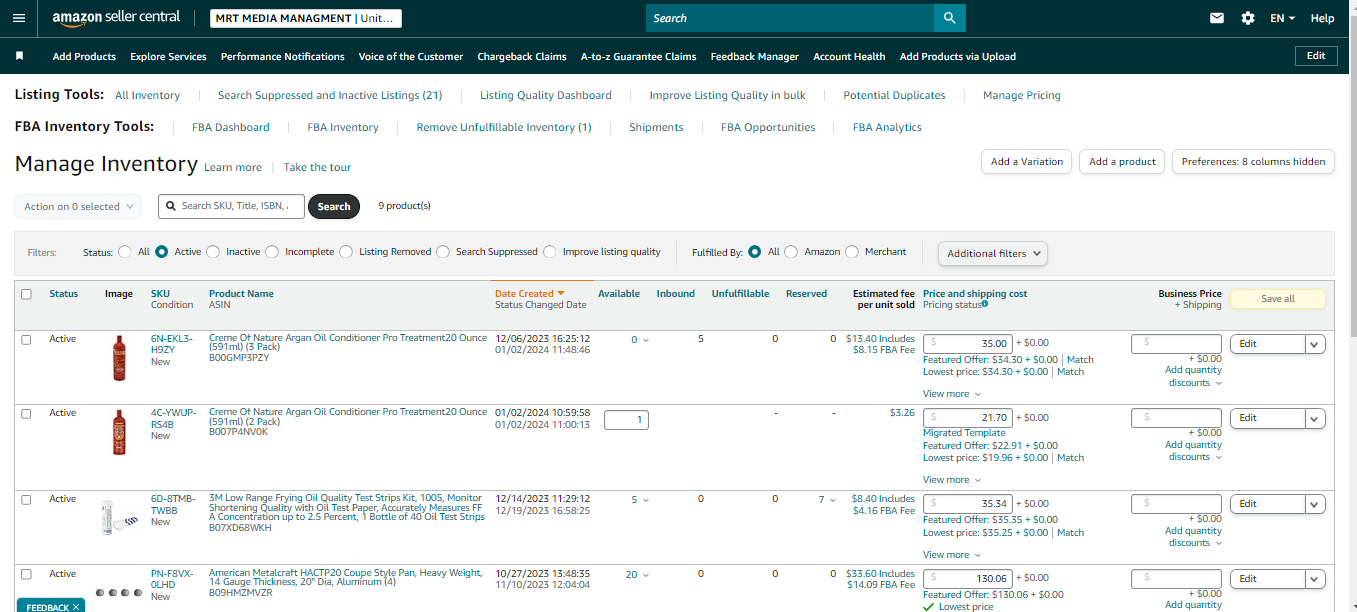Open the product link for ASIN B07XD68WKH
The height and width of the screenshot is (612, 1357).
[x=346, y=510]
